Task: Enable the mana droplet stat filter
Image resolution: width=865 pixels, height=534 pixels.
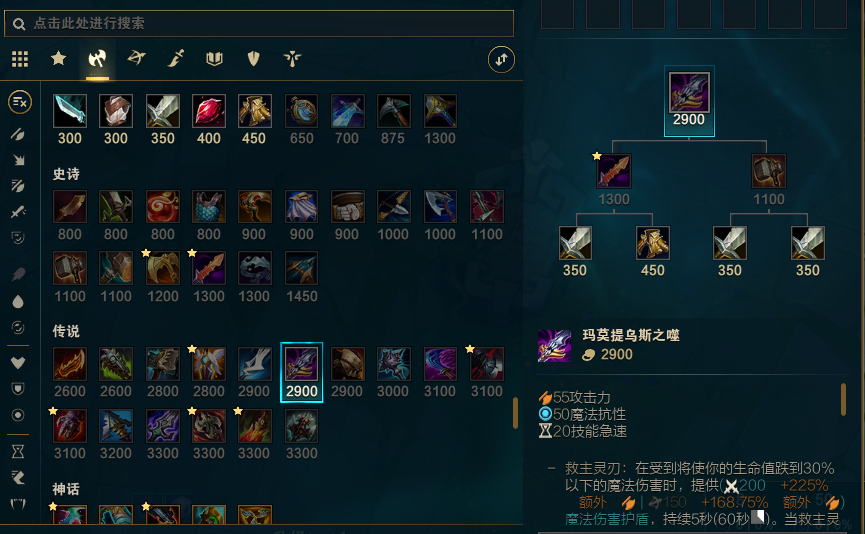Action: [18, 301]
